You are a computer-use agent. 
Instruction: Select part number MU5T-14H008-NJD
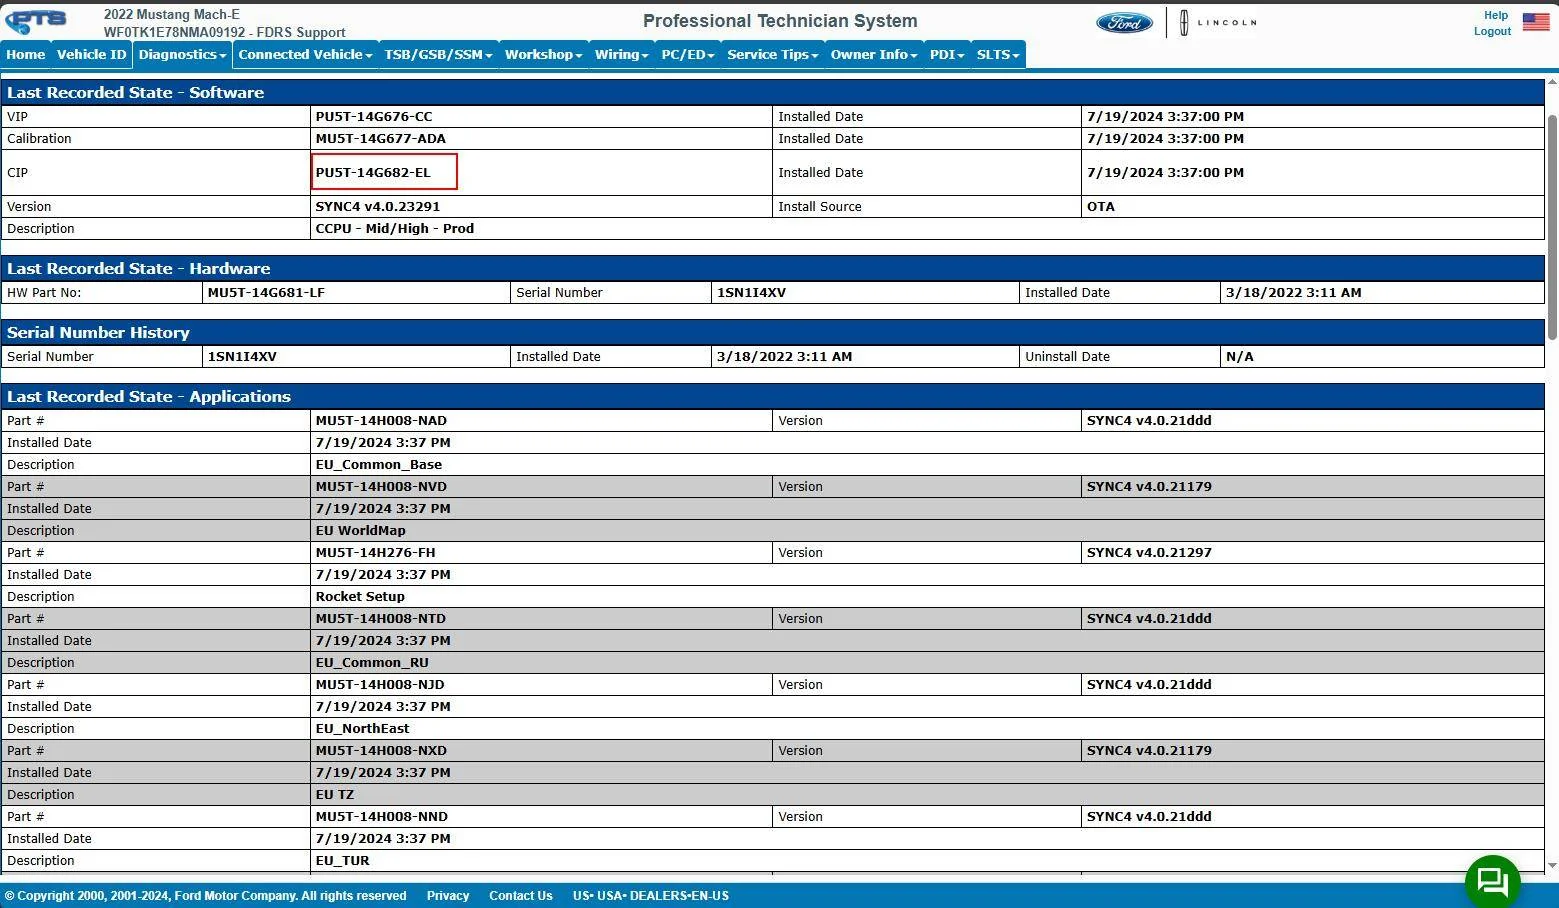coord(380,684)
